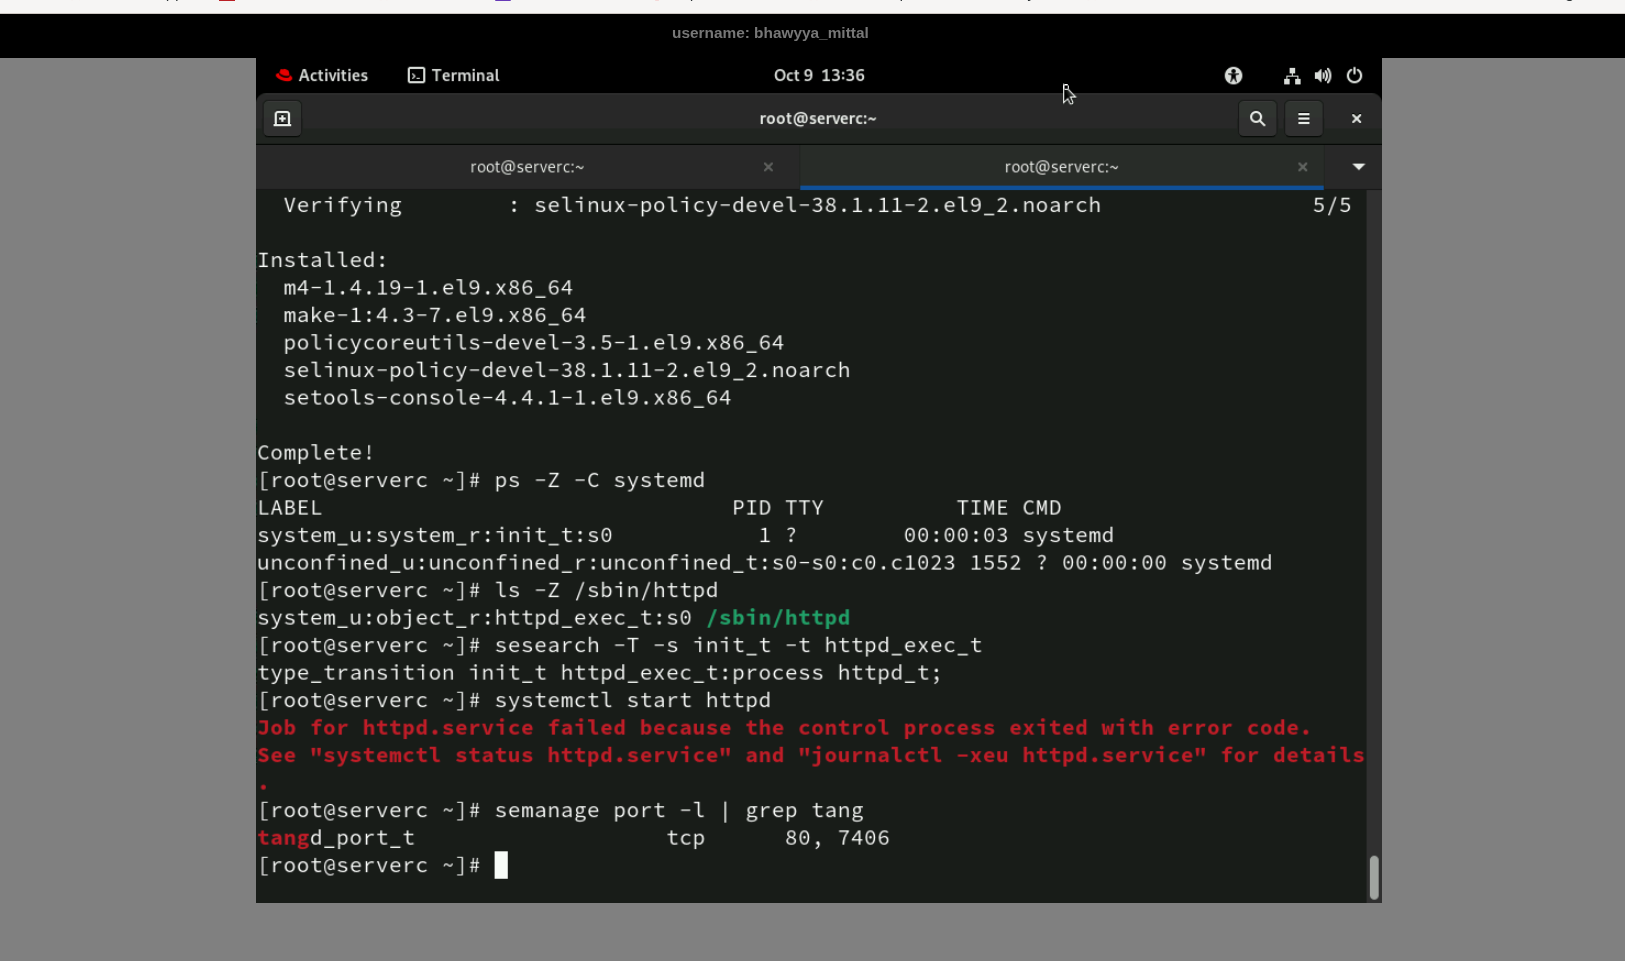Open the terminal search tool
This screenshot has height=961, width=1625.
(x=1257, y=119)
